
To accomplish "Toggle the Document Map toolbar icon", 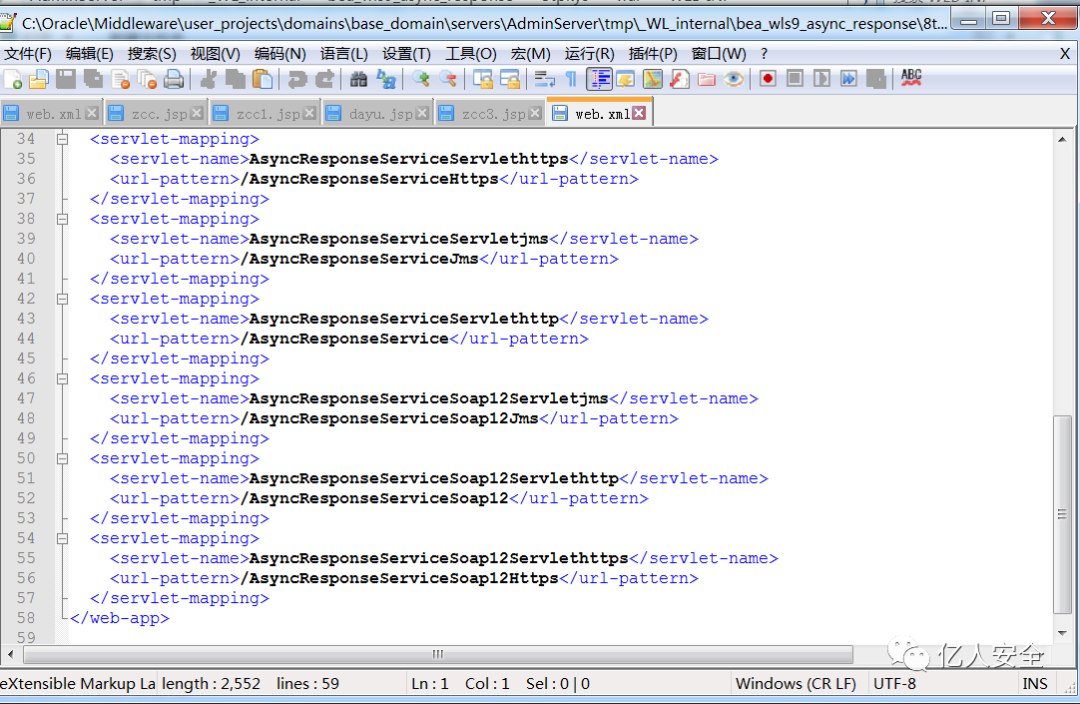I will click(x=652, y=79).
